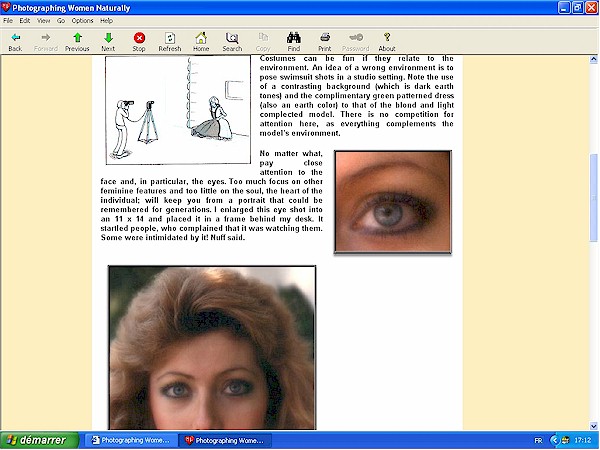This screenshot has height=450, width=600.
Task: Click the application icon in title bar
Action: pos(5,7)
